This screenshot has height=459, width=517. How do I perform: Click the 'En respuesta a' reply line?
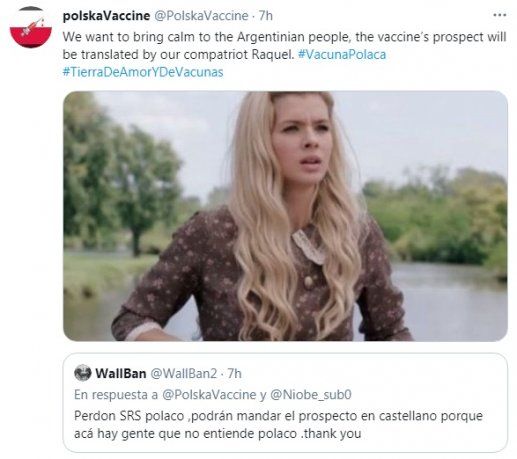213,395
